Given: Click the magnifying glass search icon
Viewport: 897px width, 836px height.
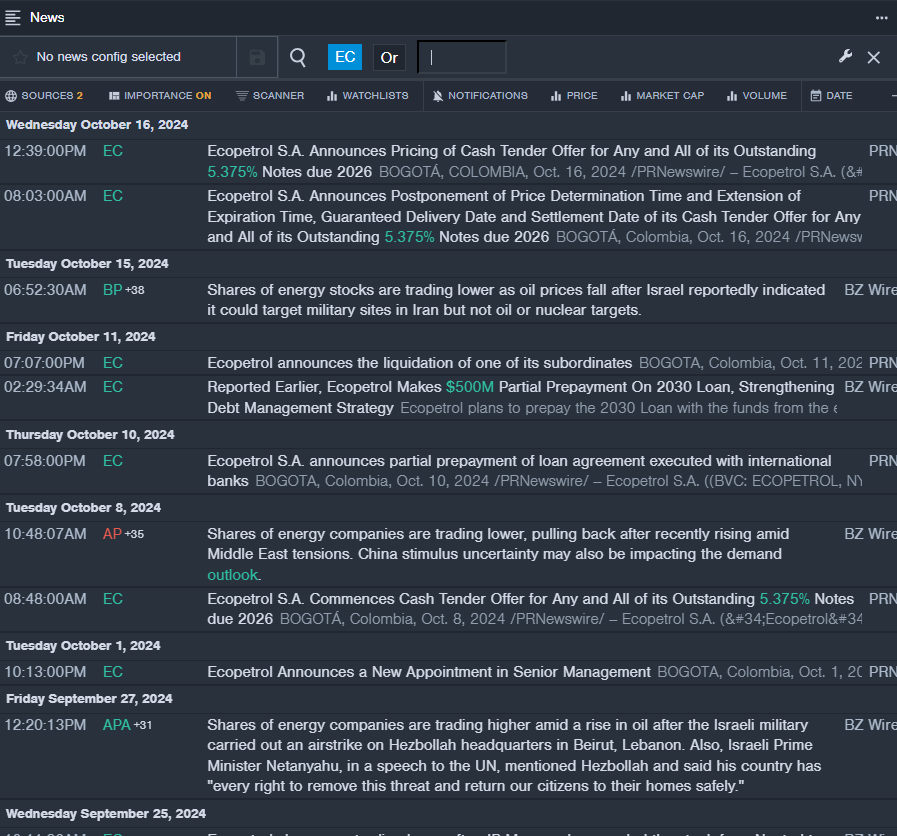Looking at the screenshot, I should 298,57.
